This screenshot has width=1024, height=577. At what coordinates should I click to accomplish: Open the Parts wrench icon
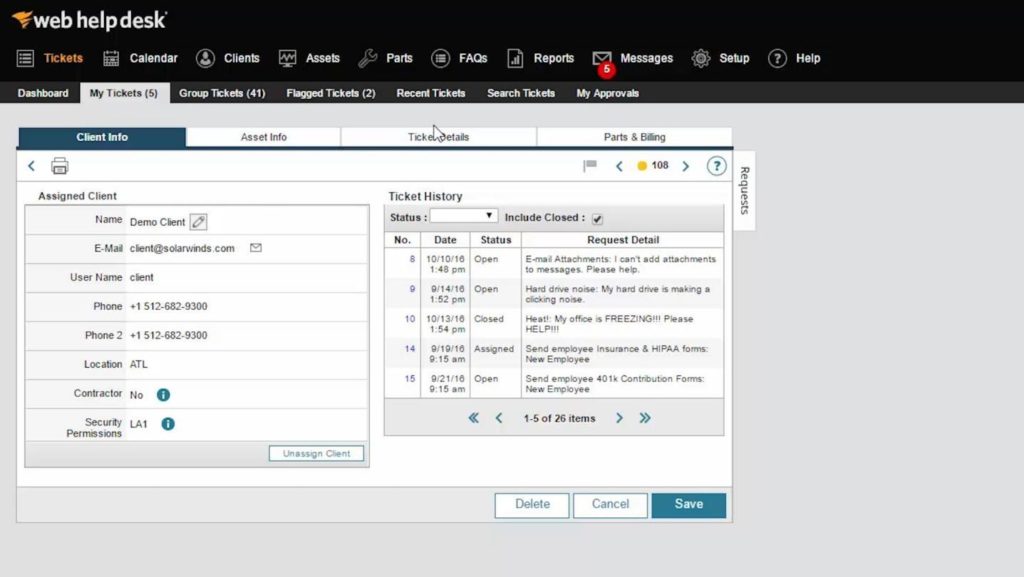click(x=368, y=59)
